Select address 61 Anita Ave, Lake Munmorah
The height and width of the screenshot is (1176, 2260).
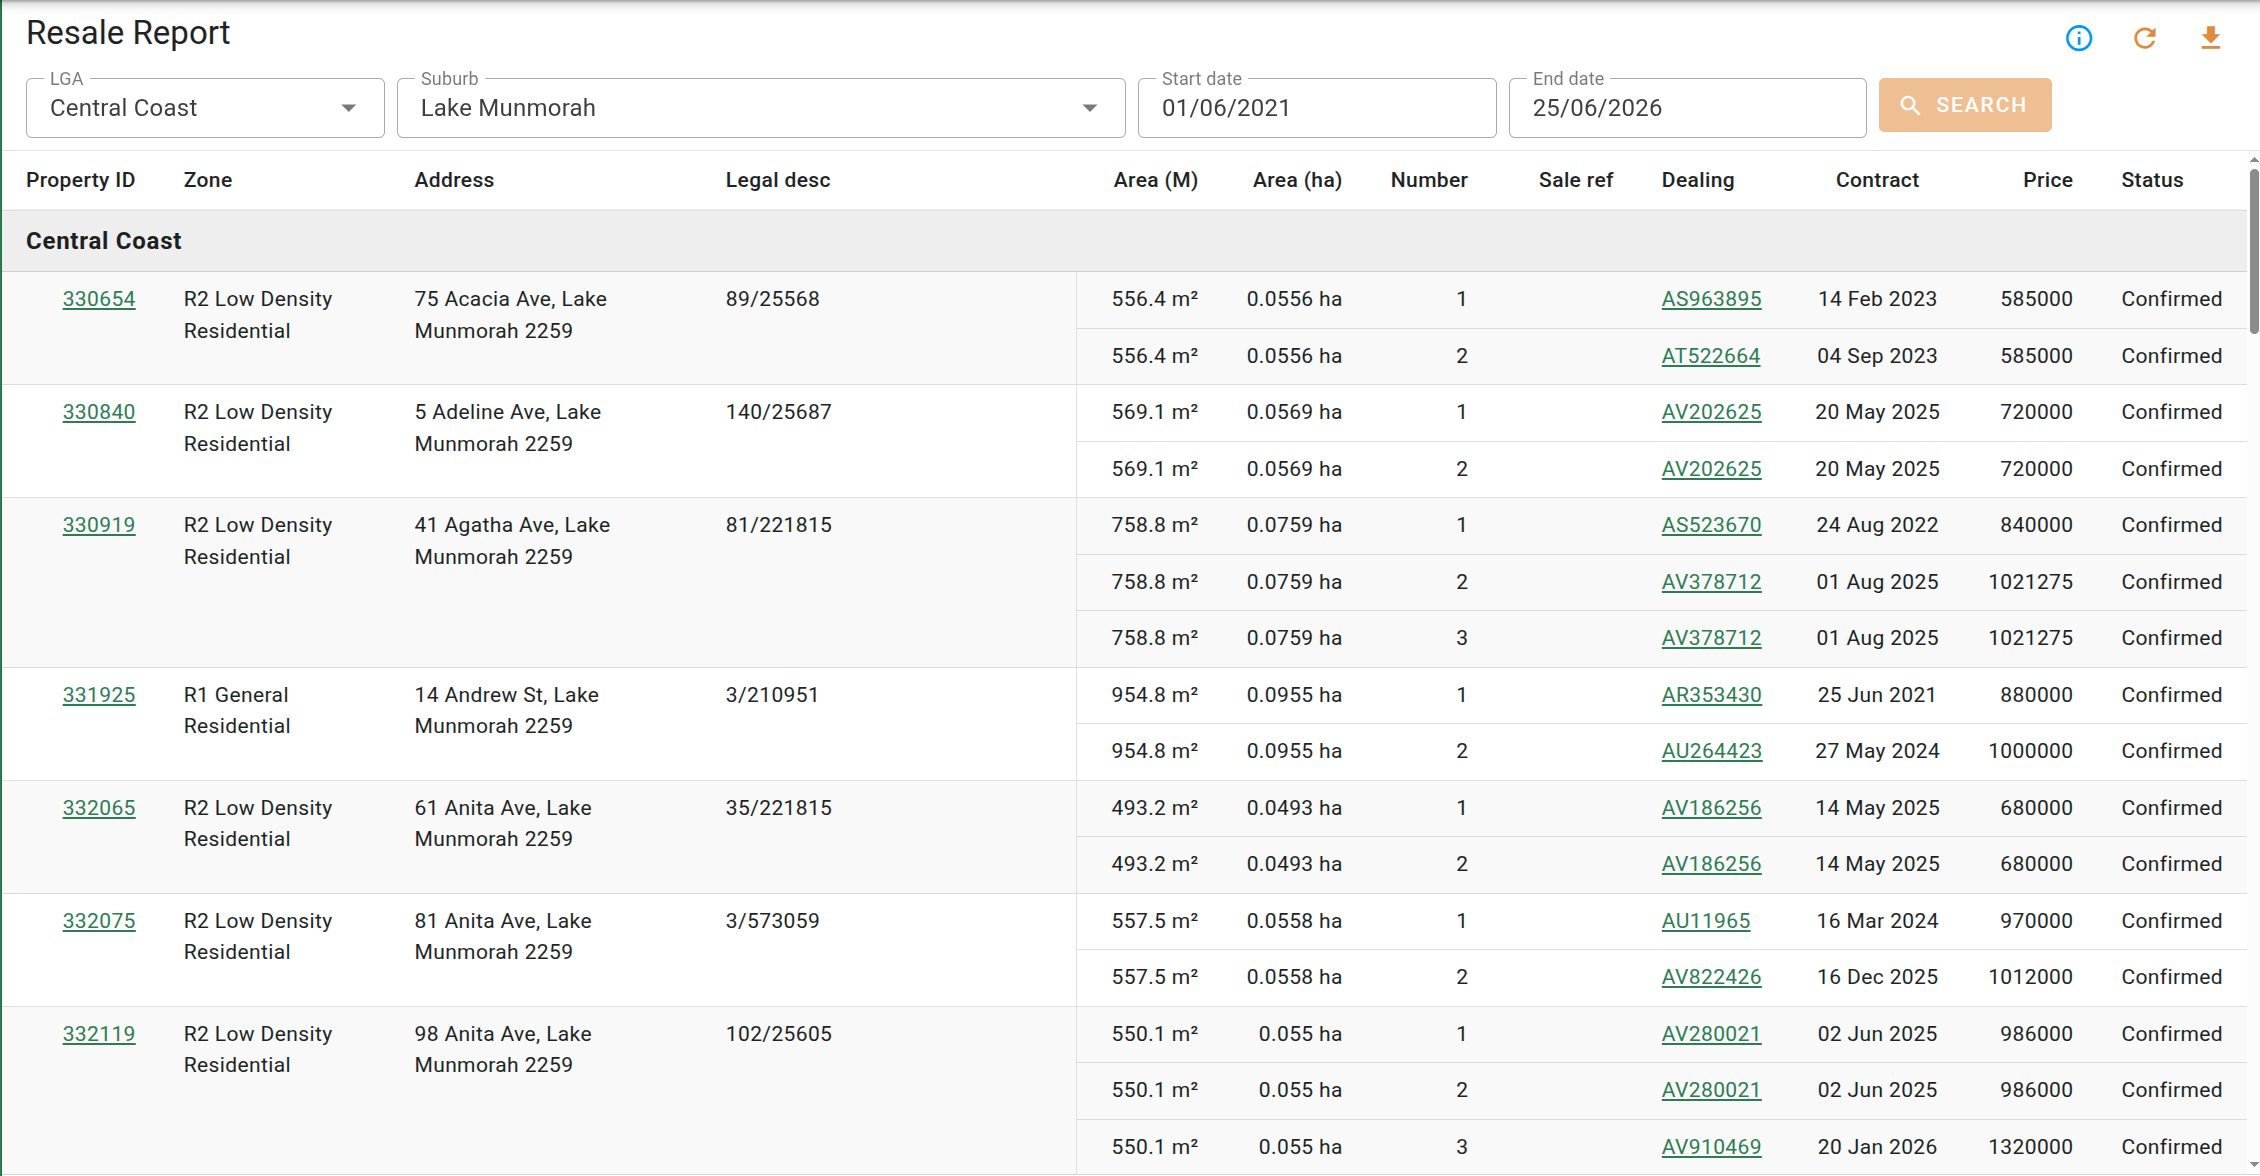503,823
